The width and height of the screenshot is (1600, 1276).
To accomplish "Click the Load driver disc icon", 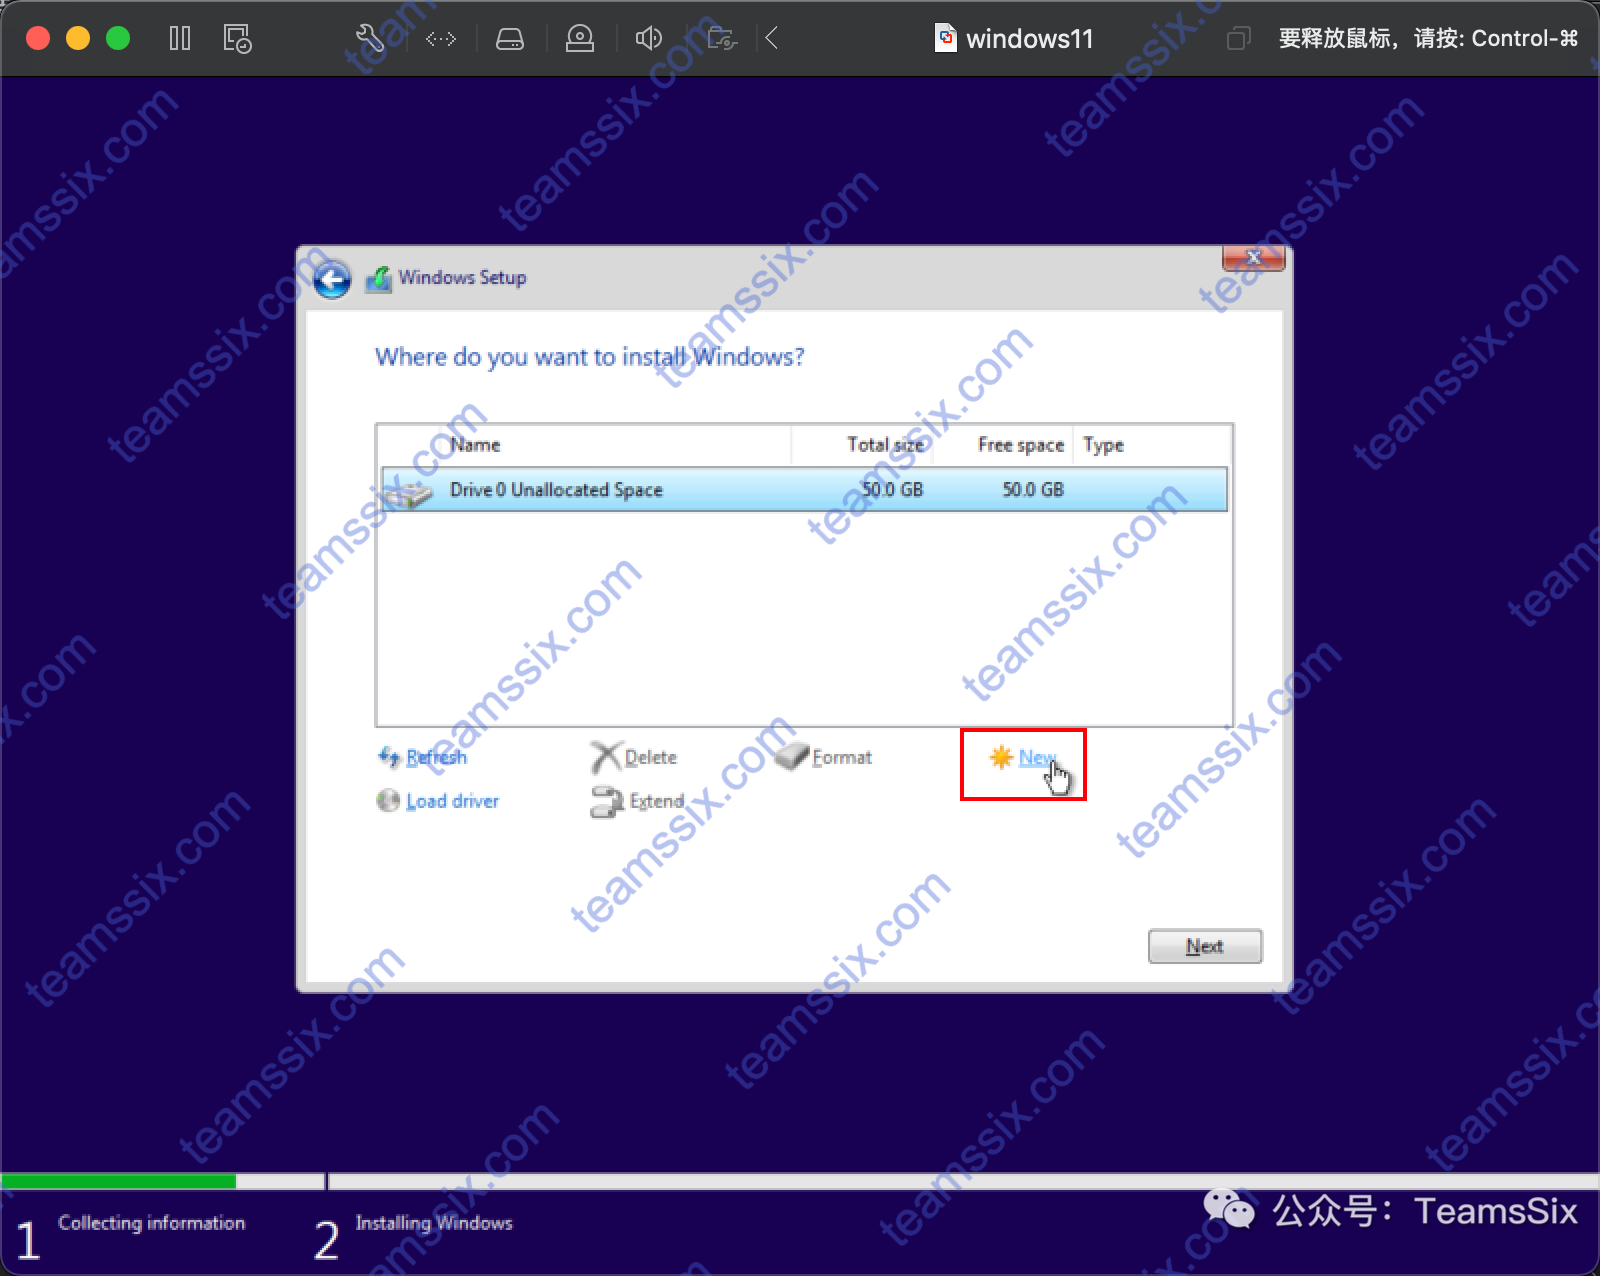I will [388, 800].
